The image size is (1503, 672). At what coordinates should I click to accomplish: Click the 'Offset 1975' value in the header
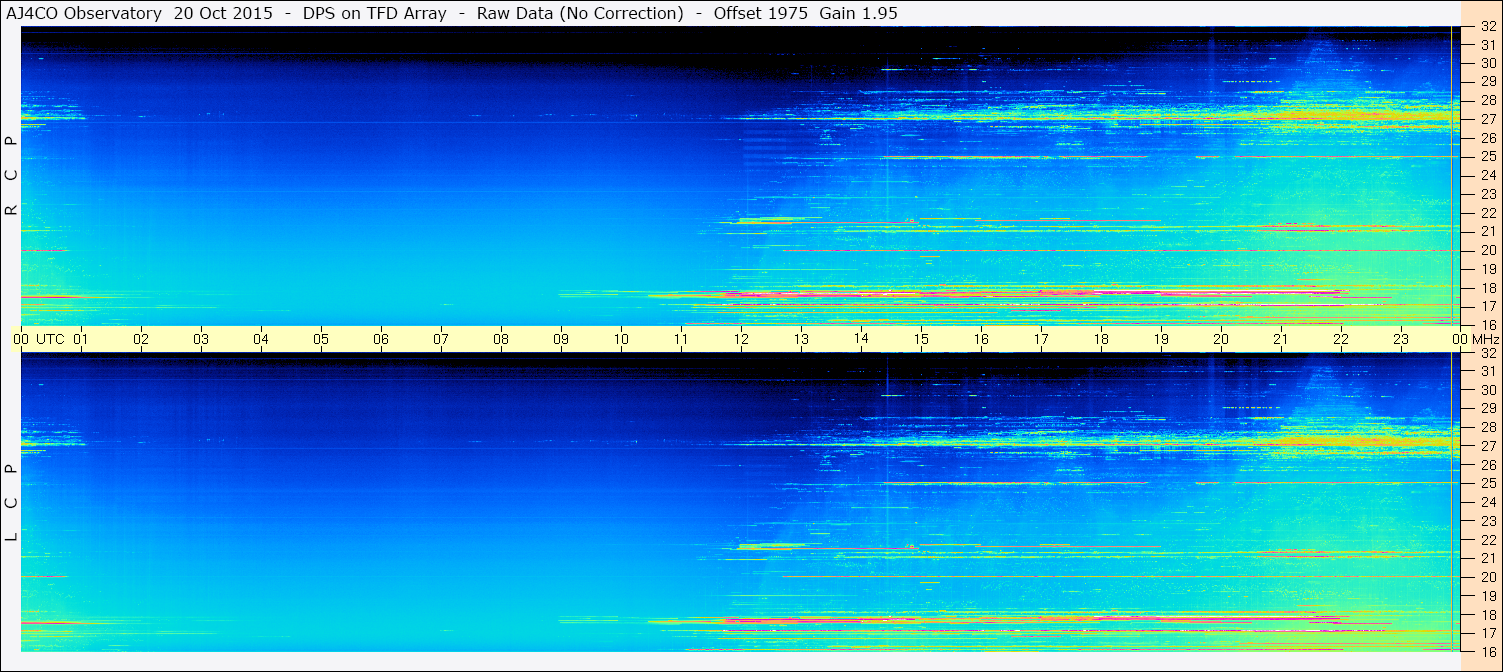click(x=761, y=14)
